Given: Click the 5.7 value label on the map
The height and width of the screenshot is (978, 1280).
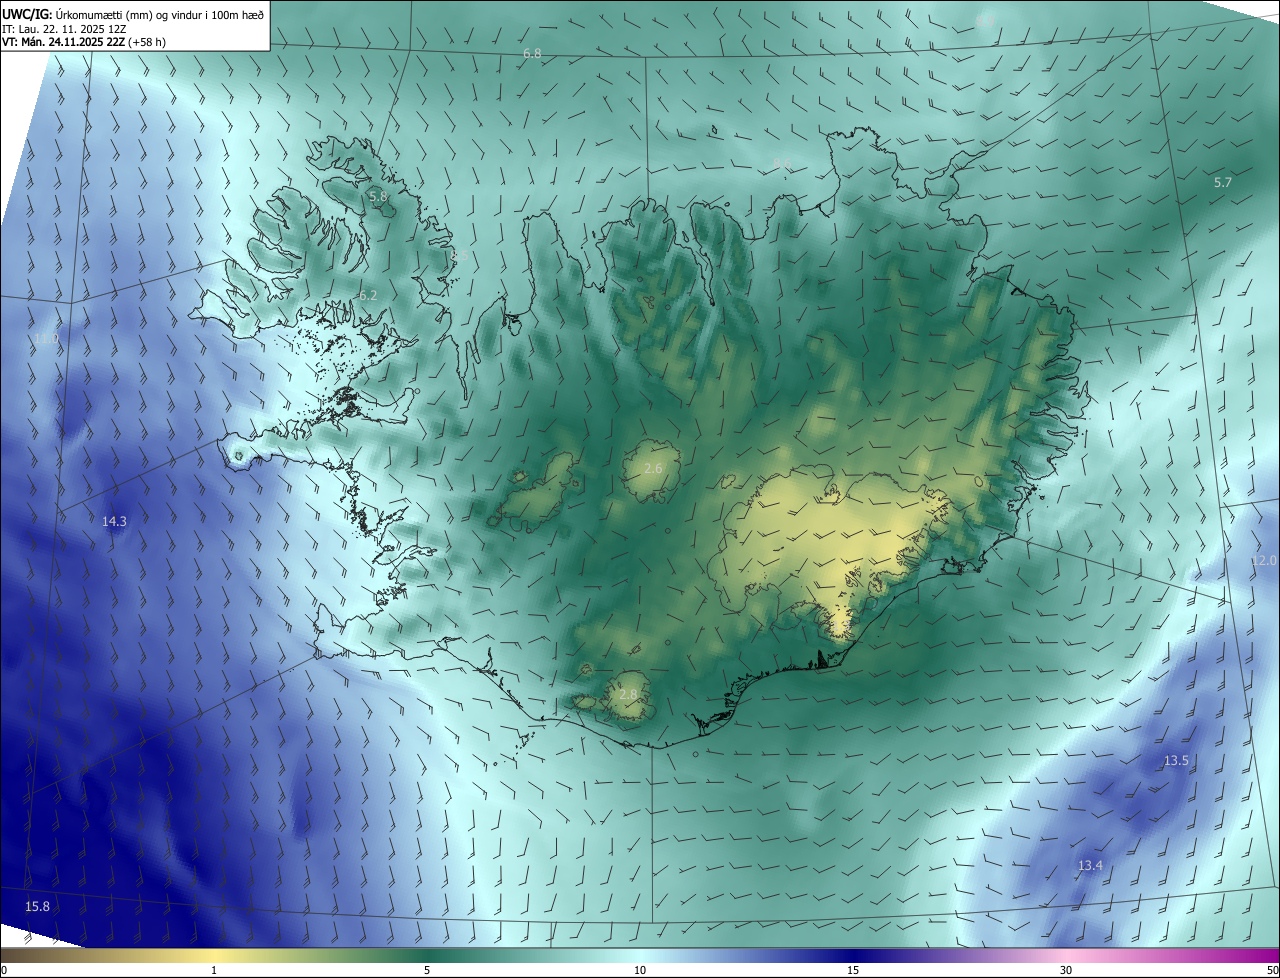Looking at the screenshot, I should tap(1223, 182).
